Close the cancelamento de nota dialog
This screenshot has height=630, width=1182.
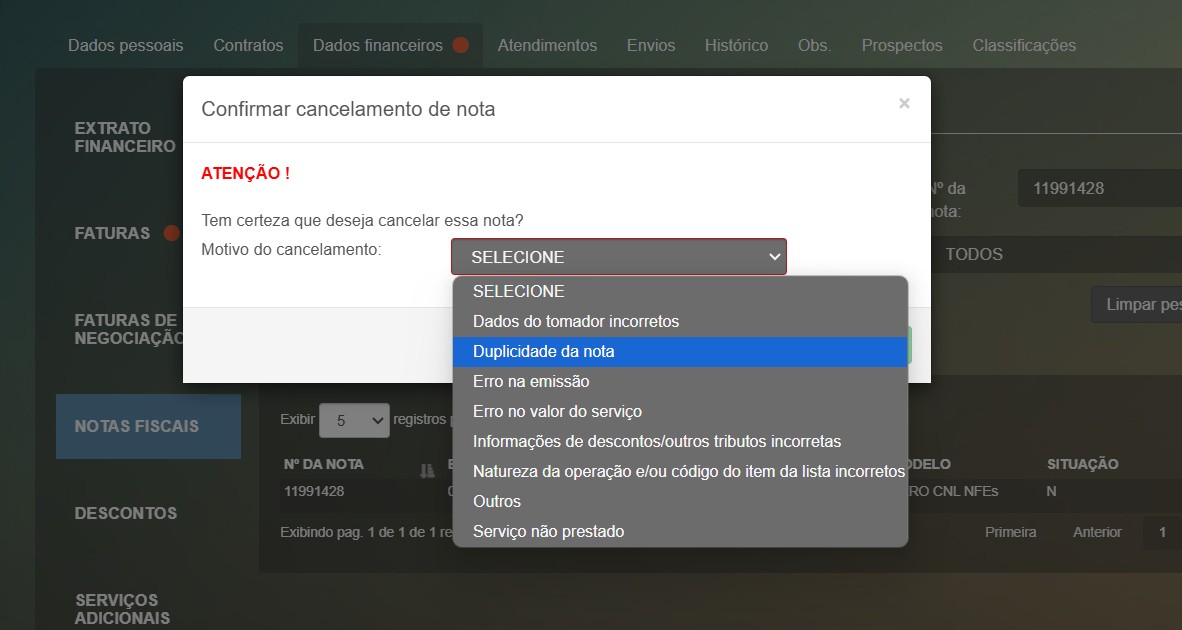pos(904,103)
